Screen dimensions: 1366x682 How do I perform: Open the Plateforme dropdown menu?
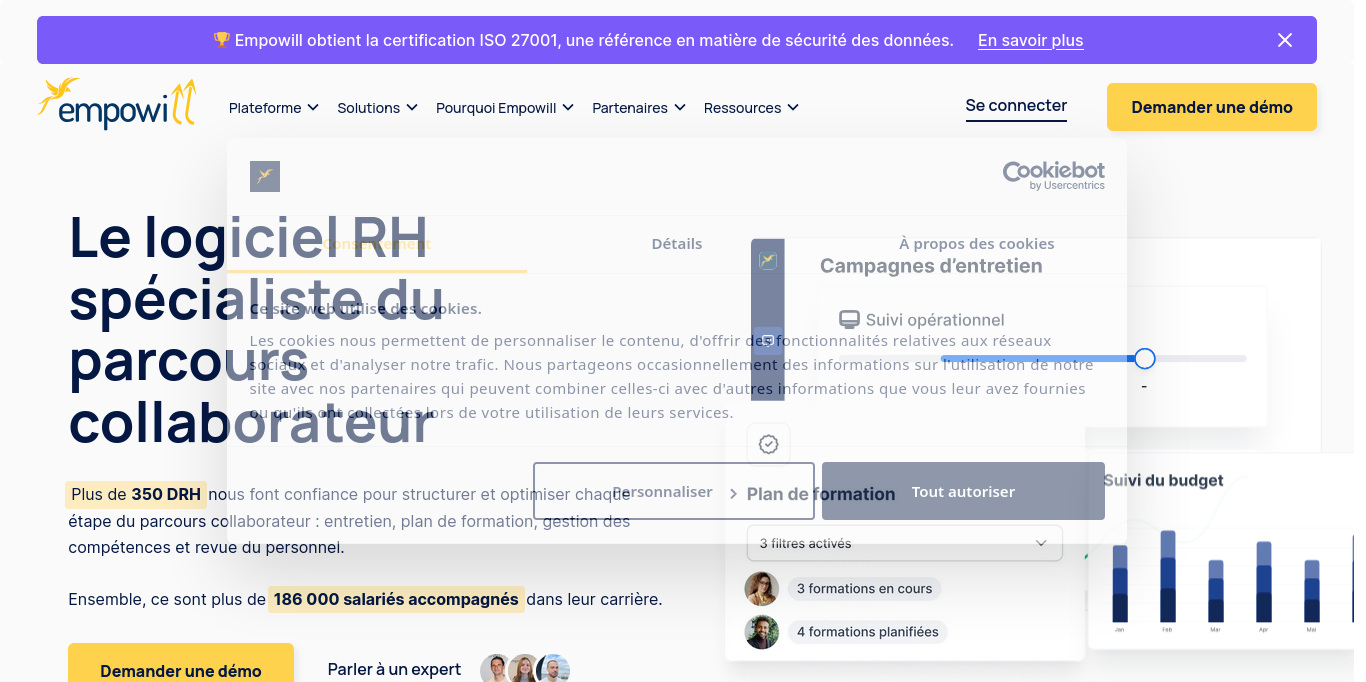pyautogui.click(x=273, y=107)
